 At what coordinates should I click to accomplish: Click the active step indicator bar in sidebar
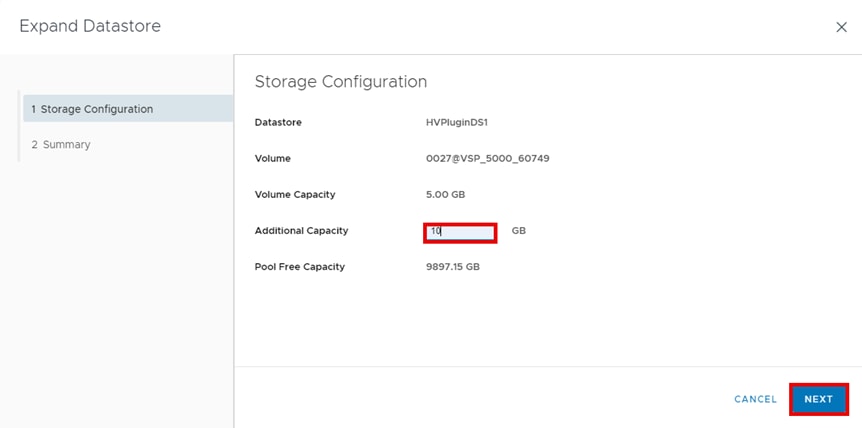20,109
